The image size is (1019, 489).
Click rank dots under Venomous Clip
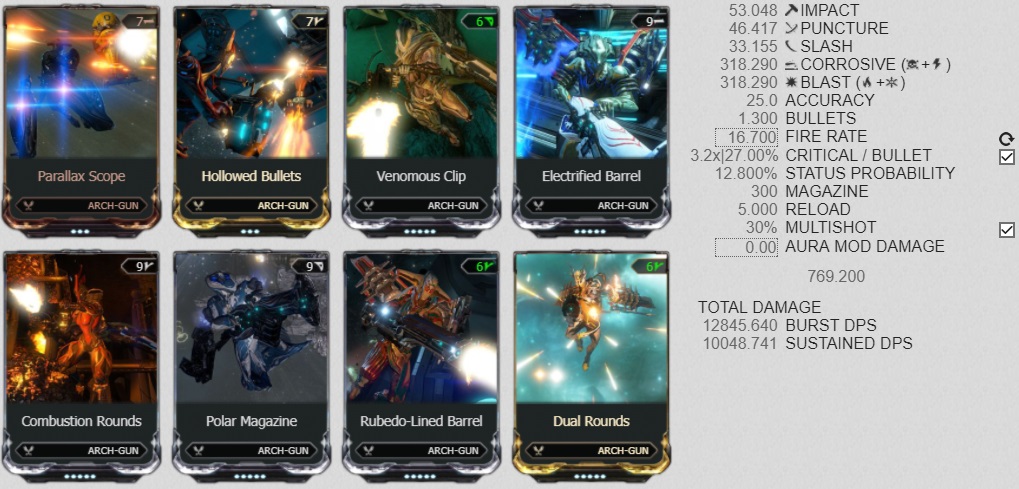tap(420, 231)
